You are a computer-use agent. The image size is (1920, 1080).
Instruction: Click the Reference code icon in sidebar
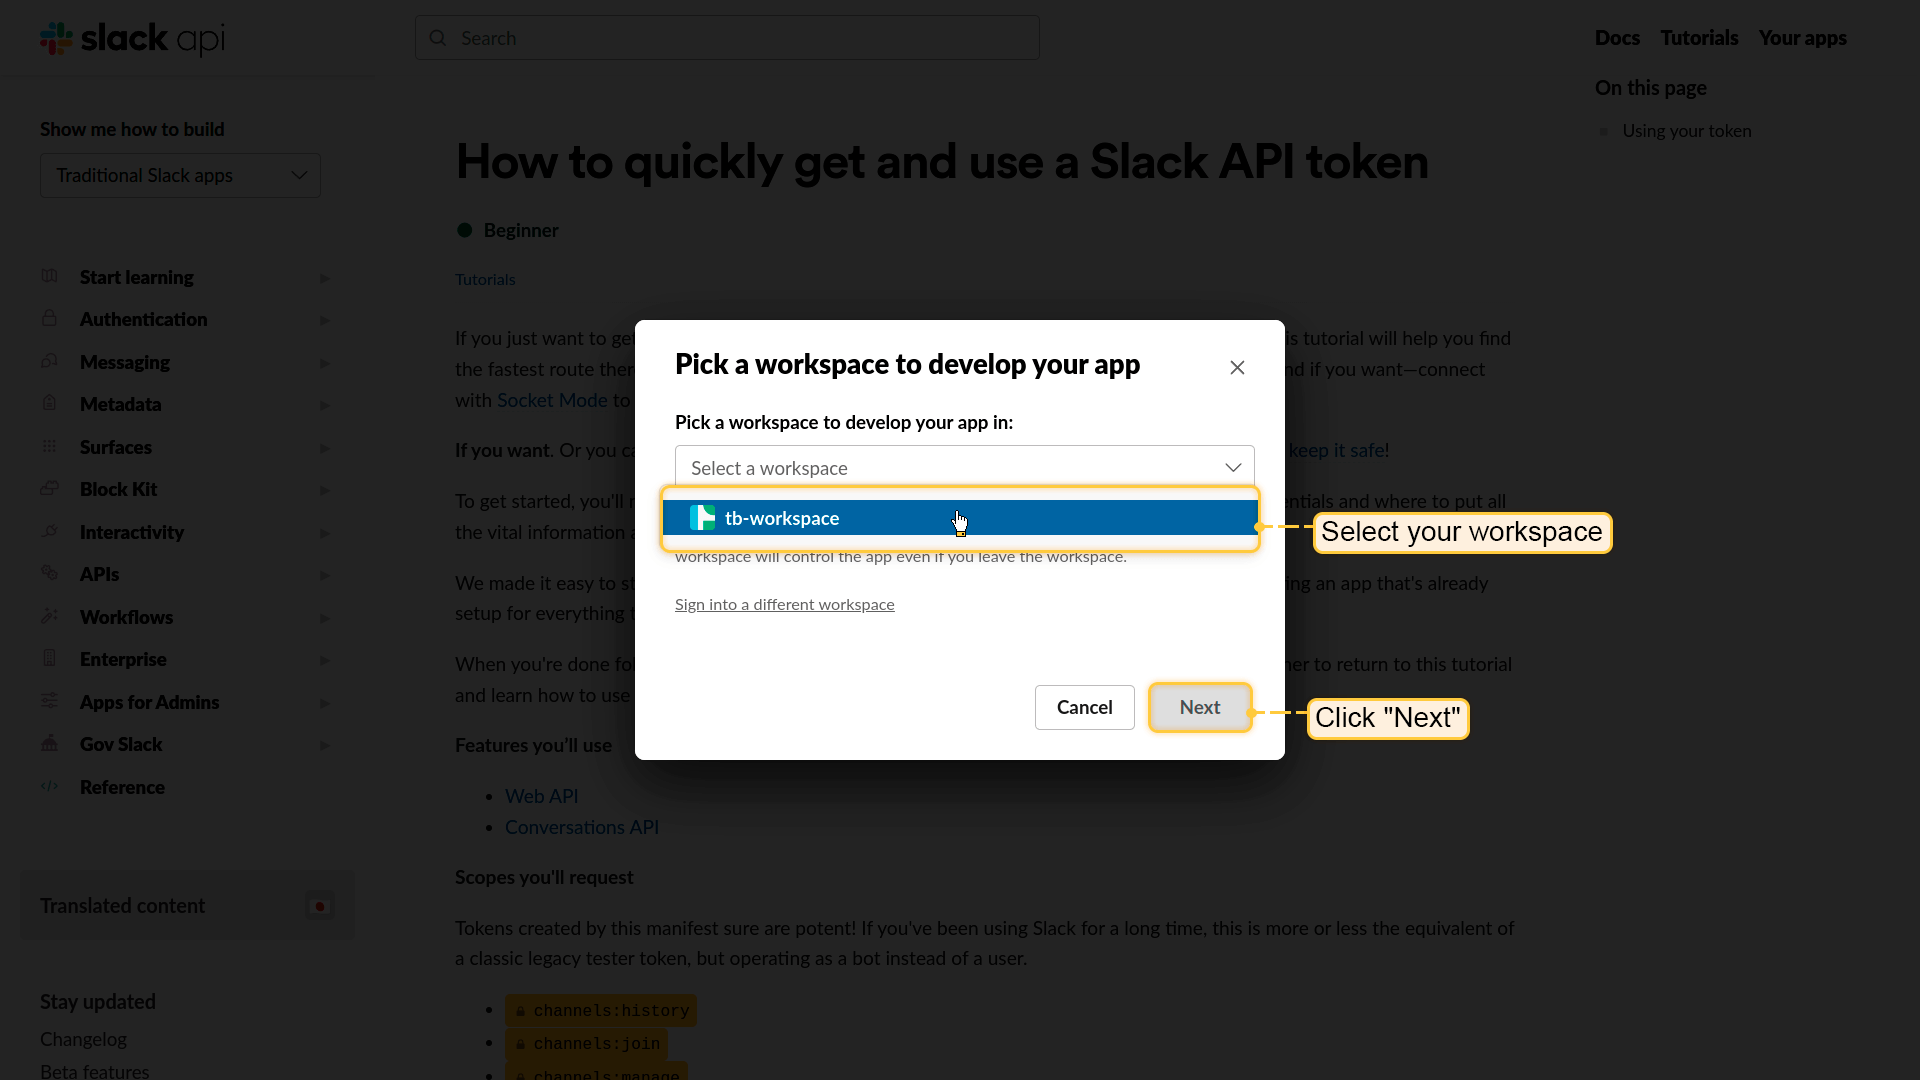[49, 787]
